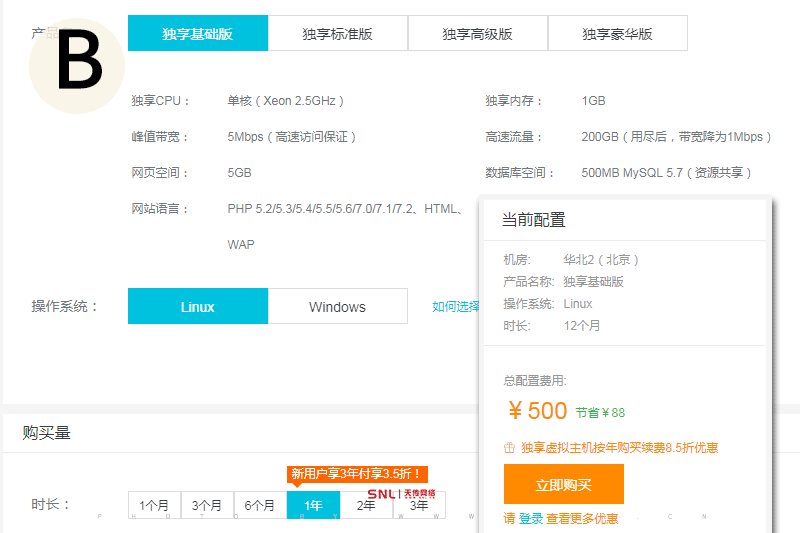Click the 华北2（北京）datacenter value
Image resolution: width=800 pixels, height=533 pixels.
pos(601,260)
